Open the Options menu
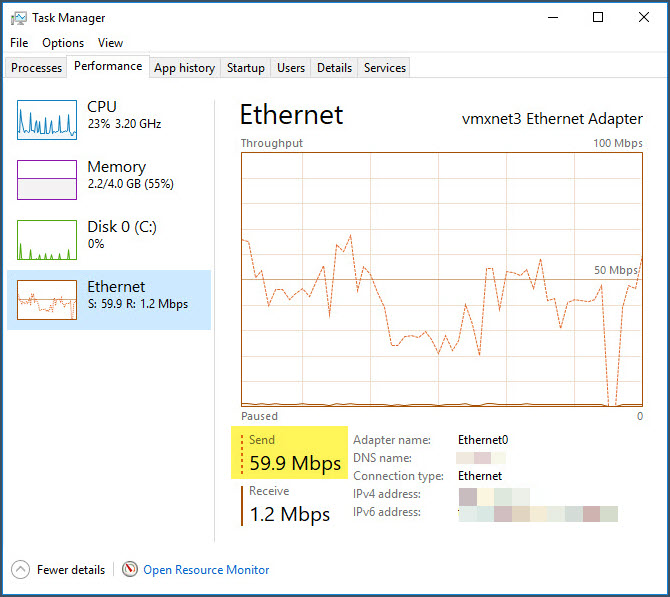 [63, 43]
